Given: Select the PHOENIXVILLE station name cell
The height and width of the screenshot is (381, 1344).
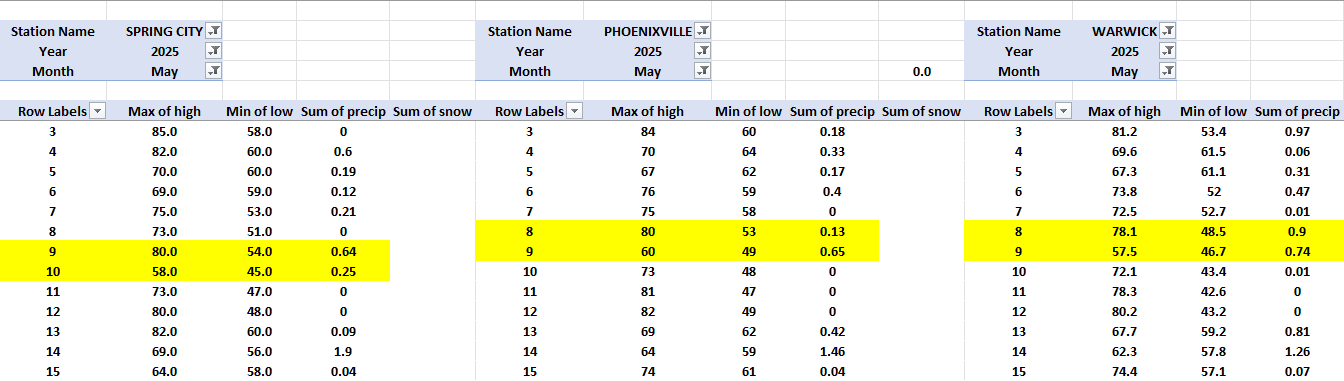Looking at the screenshot, I should pyautogui.click(x=648, y=31).
